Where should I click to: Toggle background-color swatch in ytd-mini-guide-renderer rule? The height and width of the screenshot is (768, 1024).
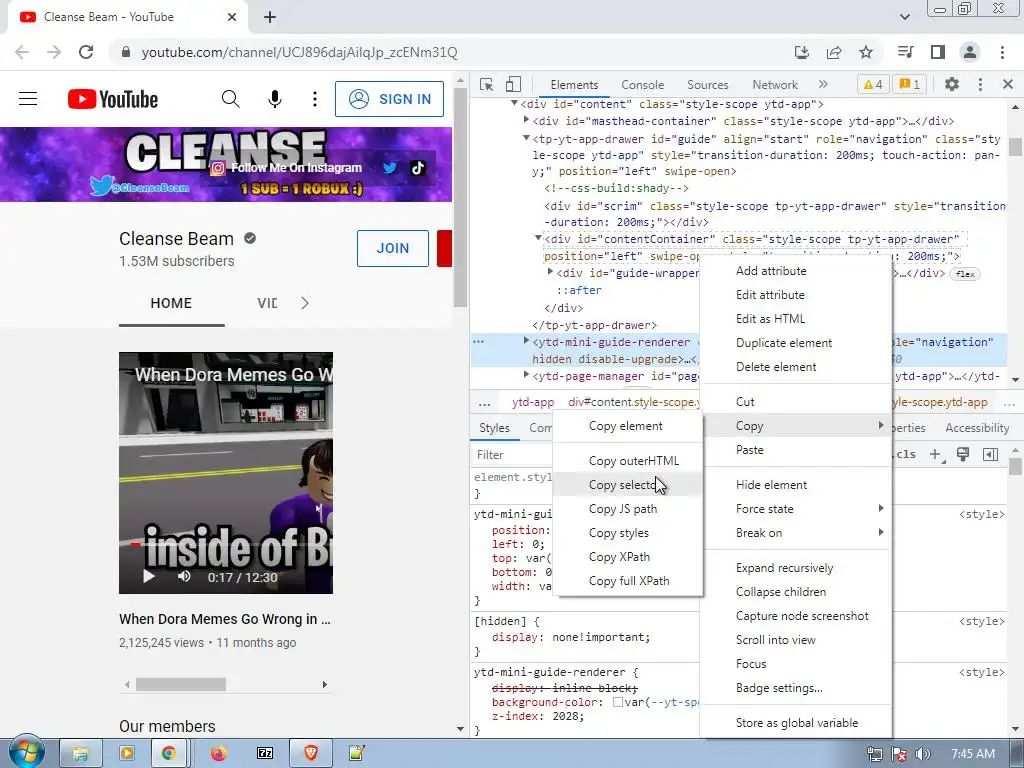pyautogui.click(x=617, y=702)
